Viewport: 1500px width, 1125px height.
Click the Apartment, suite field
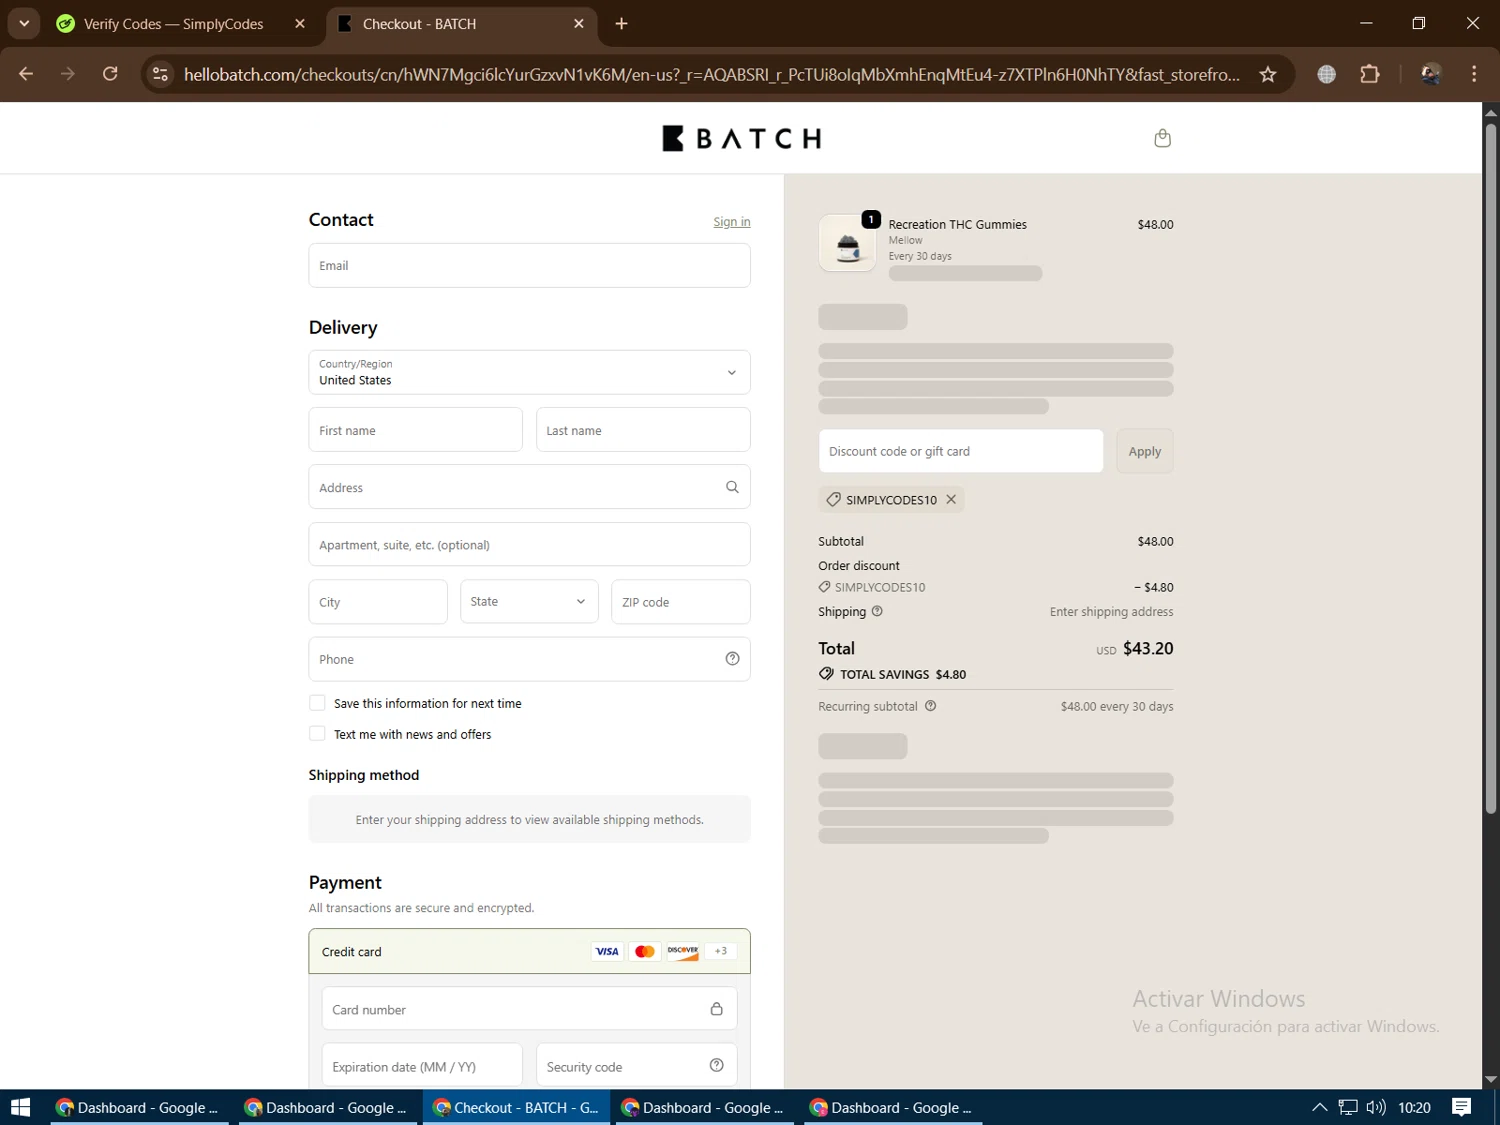pos(529,545)
